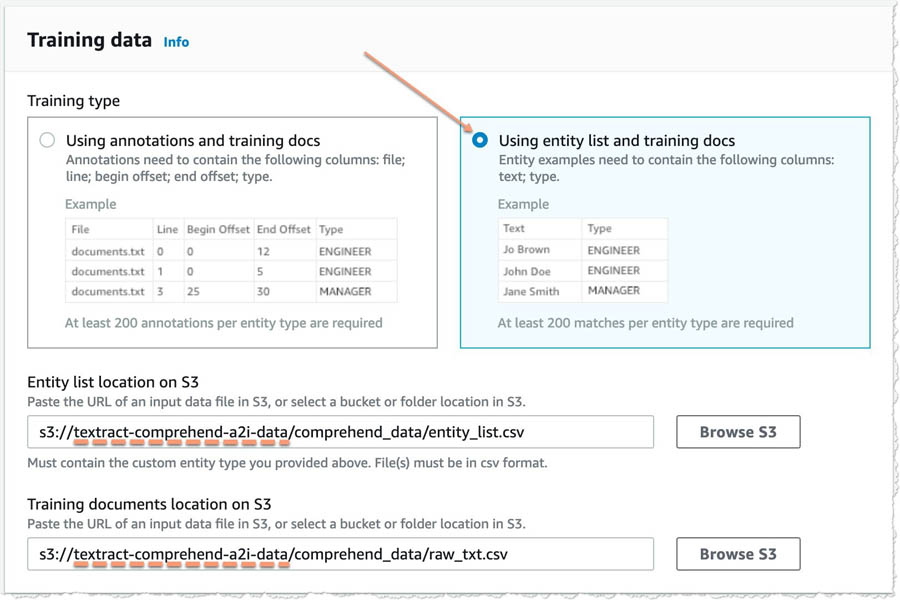Click the 'Using entity list and training docs' title
The height and width of the screenshot is (600, 900).
click(x=616, y=141)
